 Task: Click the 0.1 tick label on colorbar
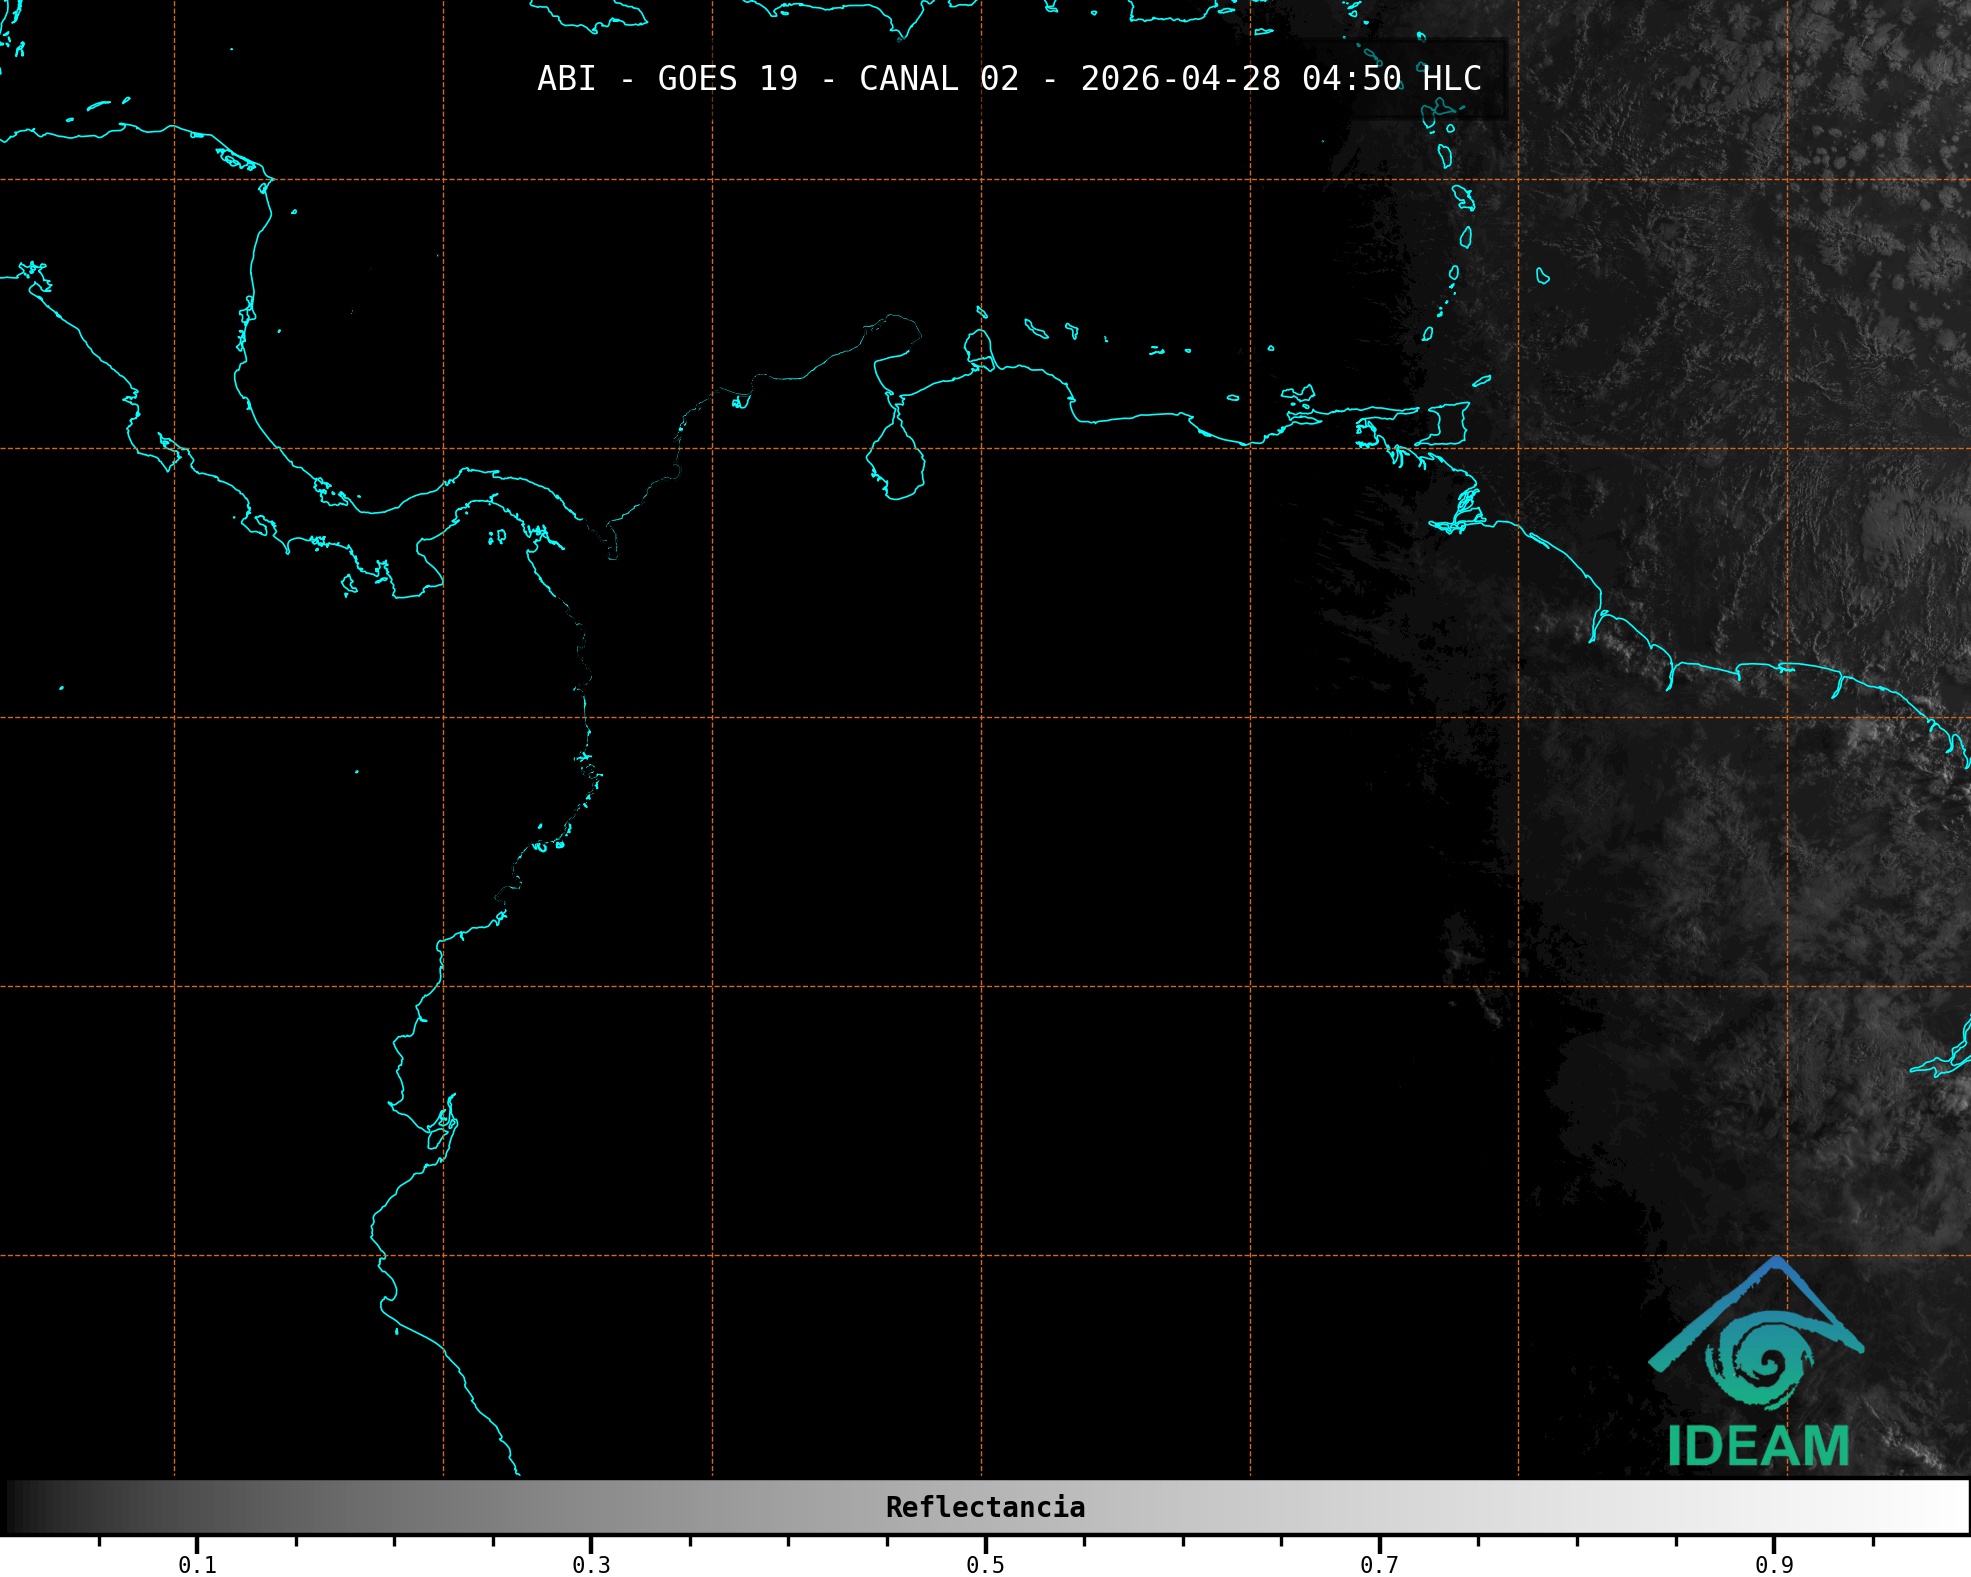coord(197,1565)
